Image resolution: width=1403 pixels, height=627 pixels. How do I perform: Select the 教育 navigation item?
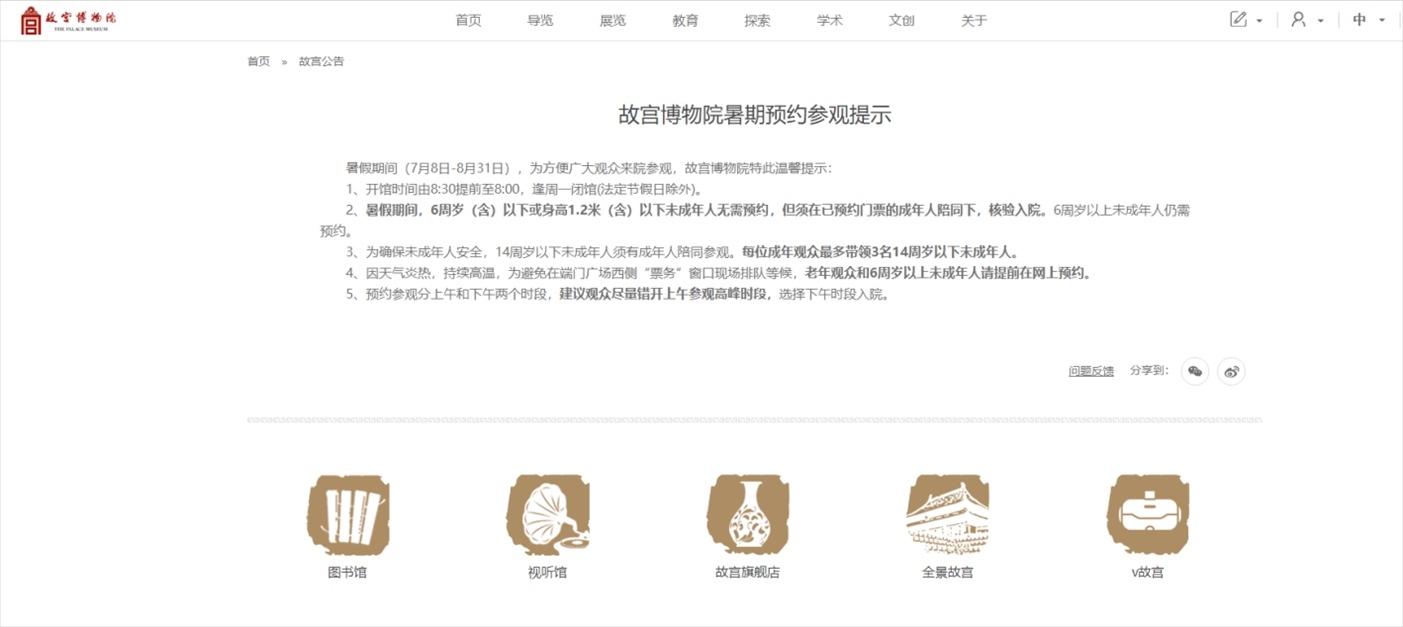pos(685,21)
